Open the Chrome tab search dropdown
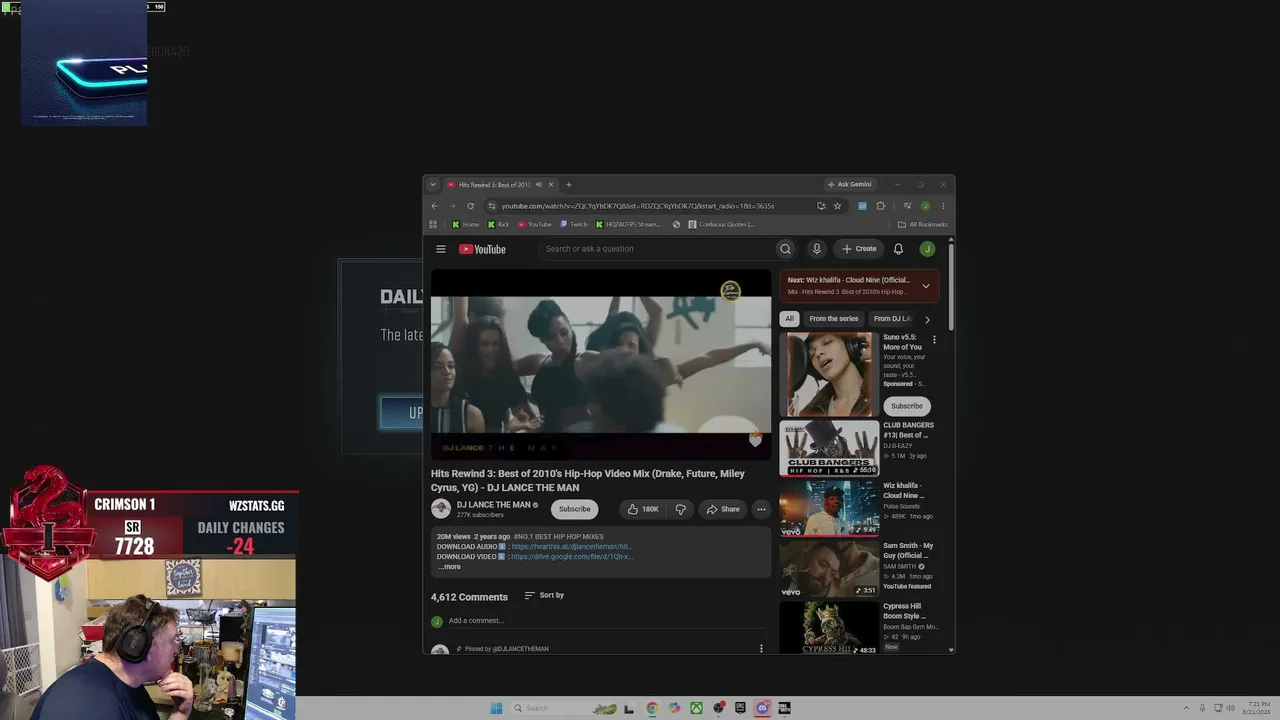 point(432,184)
